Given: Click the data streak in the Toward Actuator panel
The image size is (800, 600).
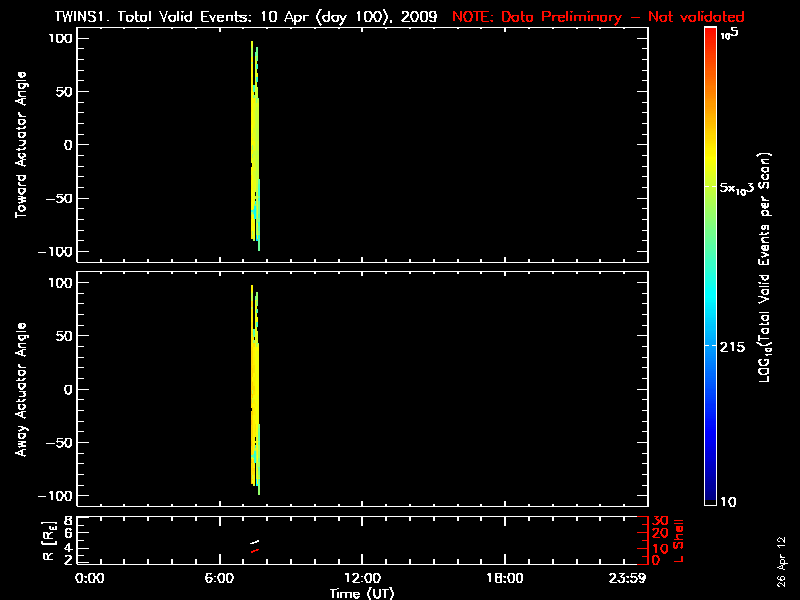Looking at the screenshot, I should click(x=255, y=150).
